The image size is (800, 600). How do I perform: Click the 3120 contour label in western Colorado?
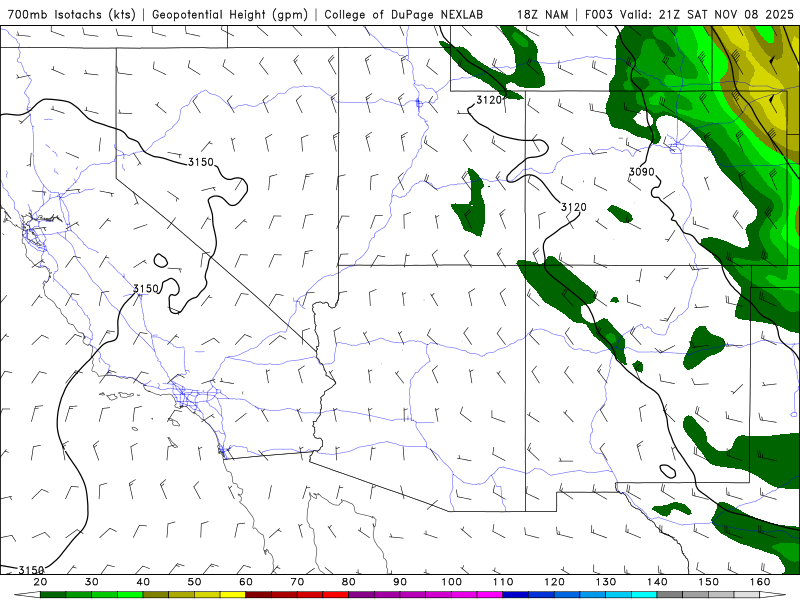click(x=573, y=207)
